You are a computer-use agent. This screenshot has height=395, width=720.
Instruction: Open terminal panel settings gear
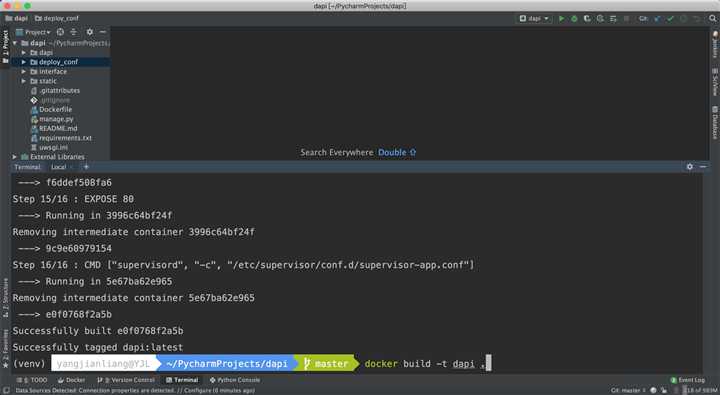tap(690, 167)
